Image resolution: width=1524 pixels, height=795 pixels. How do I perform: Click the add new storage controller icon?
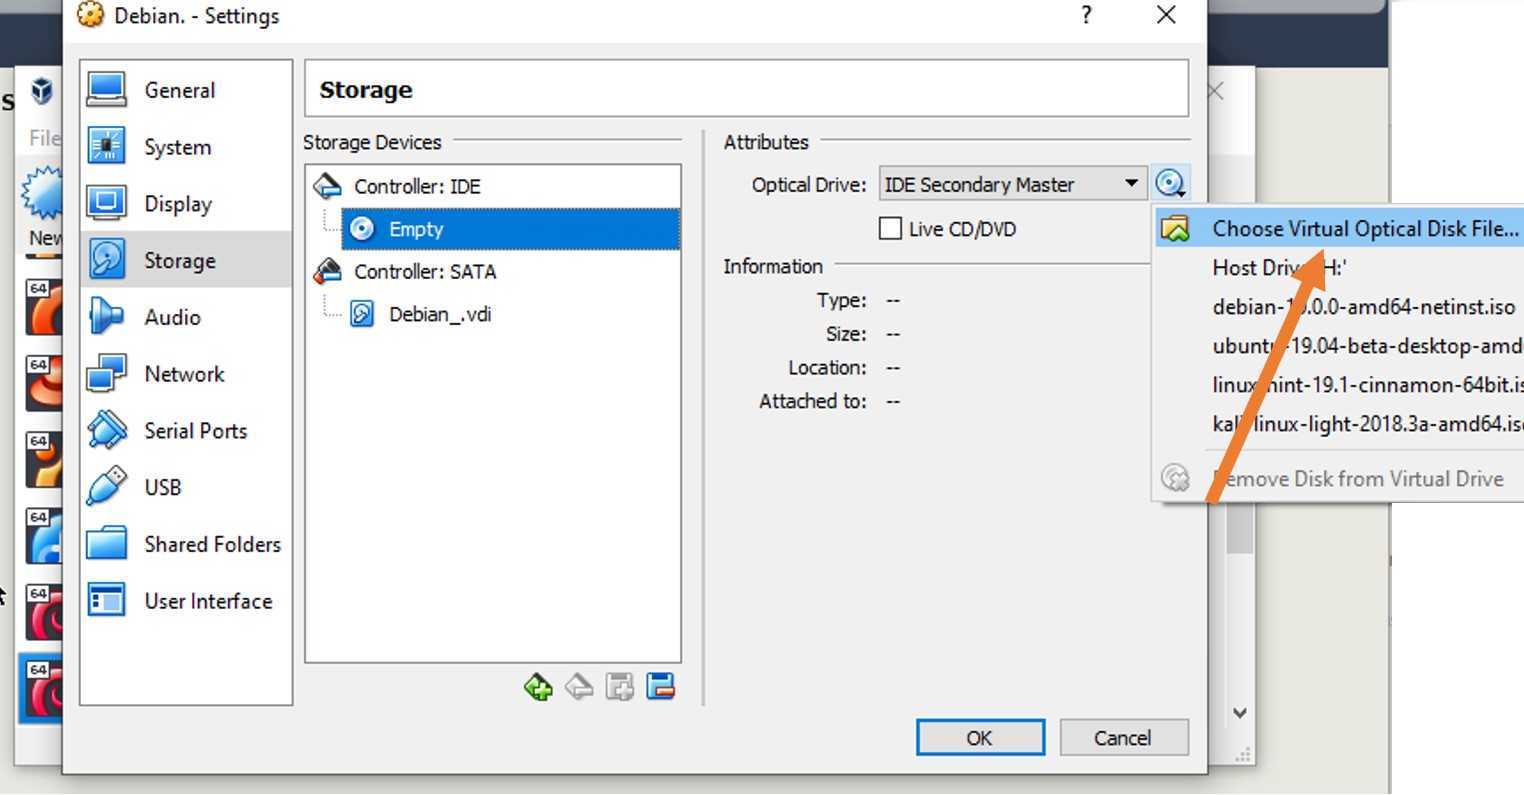coord(538,687)
